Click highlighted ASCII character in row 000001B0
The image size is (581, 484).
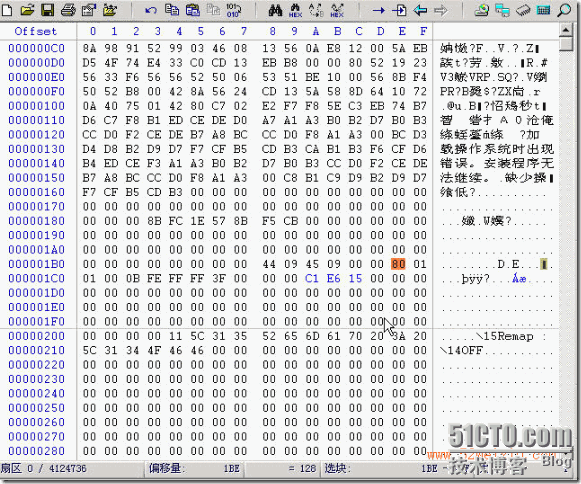(544, 264)
